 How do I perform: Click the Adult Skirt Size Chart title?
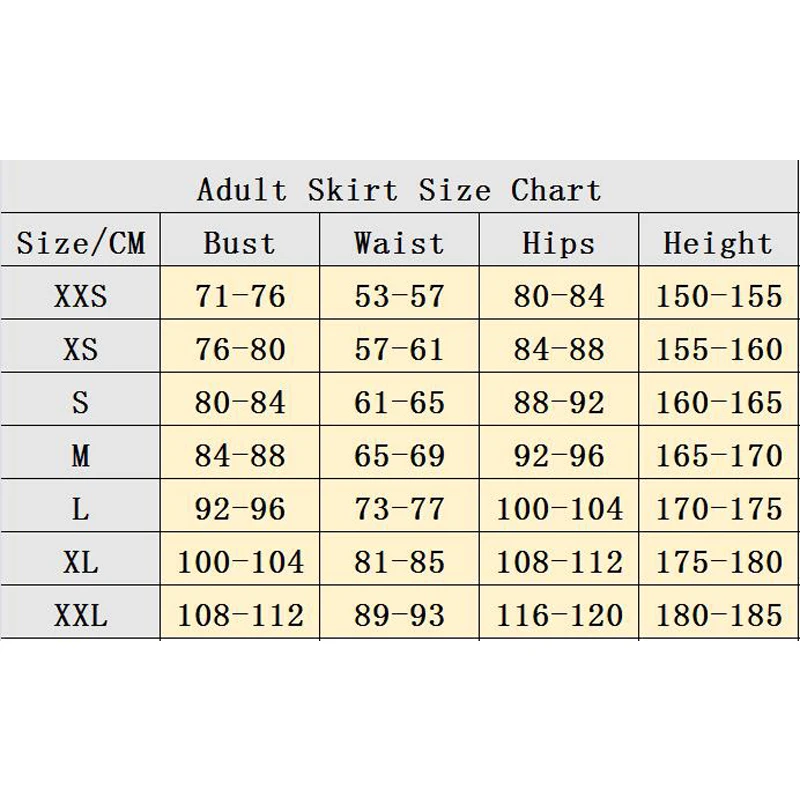pyautogui.click(x=399, y=189)
